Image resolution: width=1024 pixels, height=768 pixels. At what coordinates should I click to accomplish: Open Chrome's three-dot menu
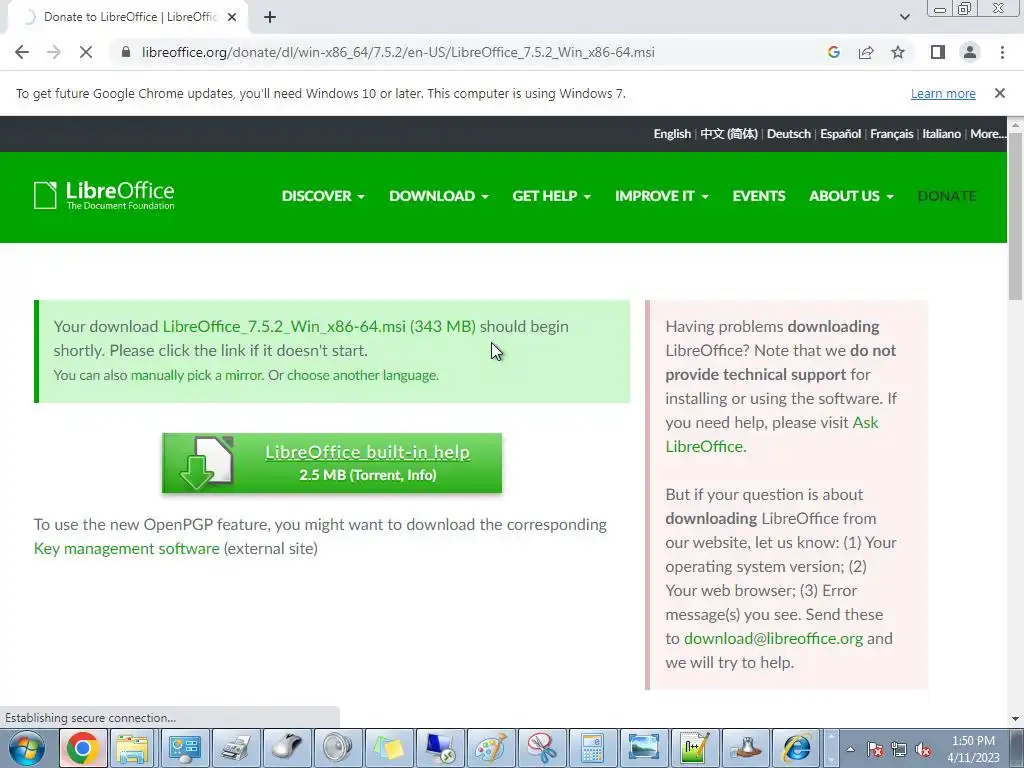point(1002,52)
